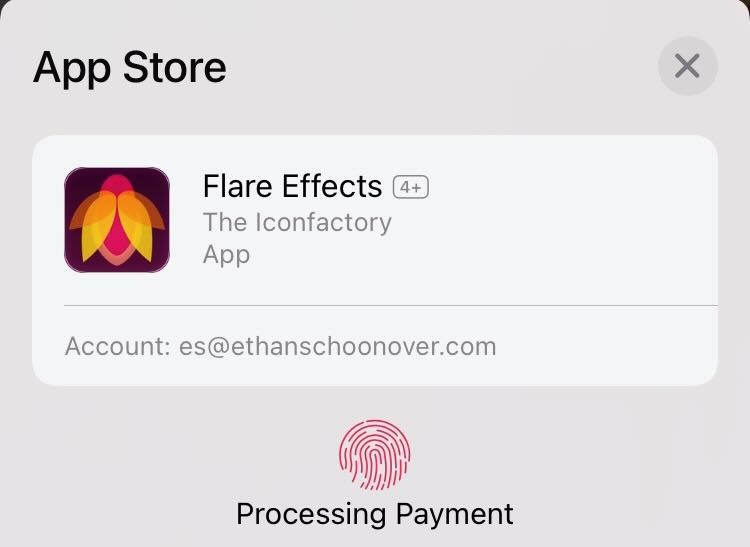750x547 pixels.
Task: Tap the 4+ age rating badge
Action: click(411, 187)
